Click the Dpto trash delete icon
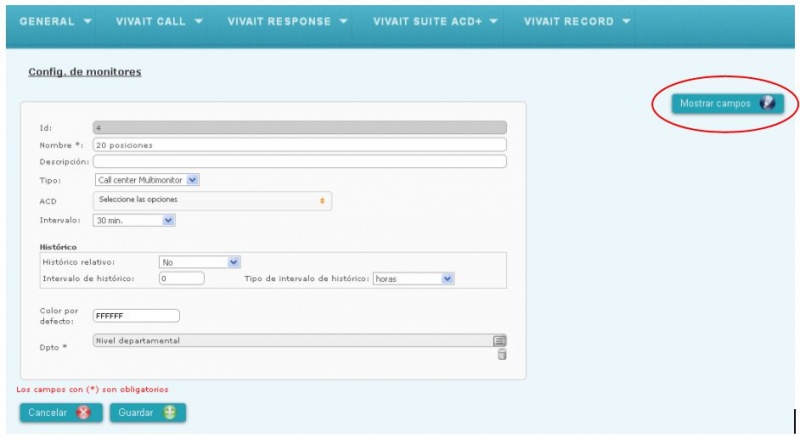 [502, 354]
